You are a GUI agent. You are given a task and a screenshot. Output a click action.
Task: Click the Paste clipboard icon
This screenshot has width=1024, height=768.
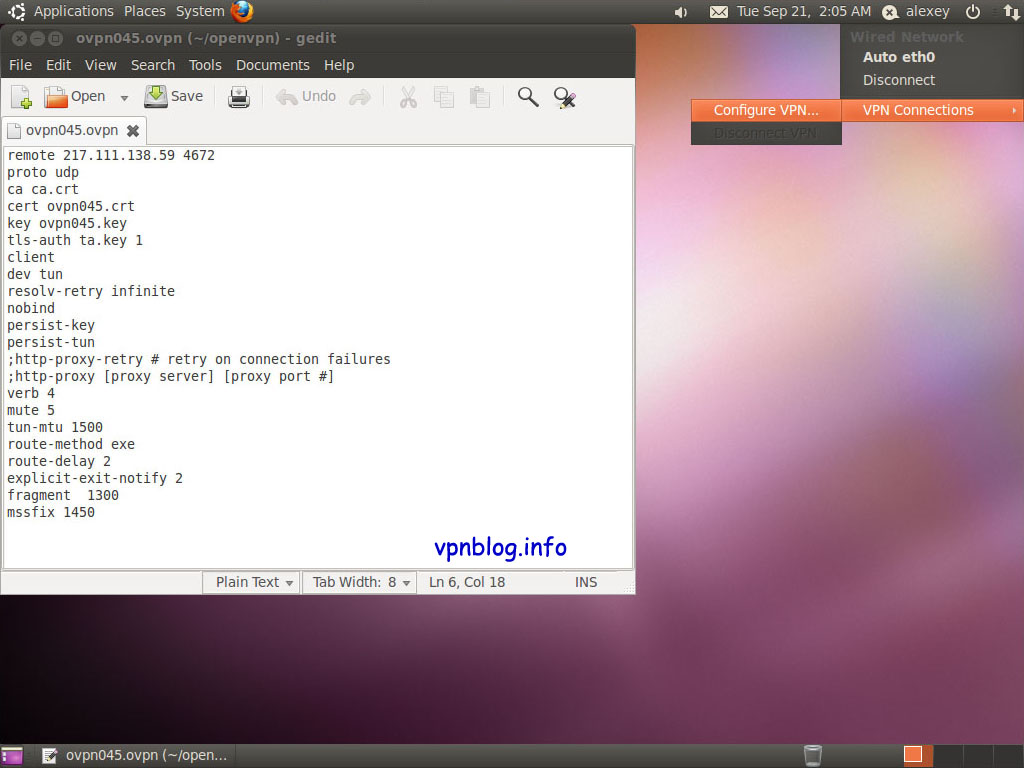480,97
